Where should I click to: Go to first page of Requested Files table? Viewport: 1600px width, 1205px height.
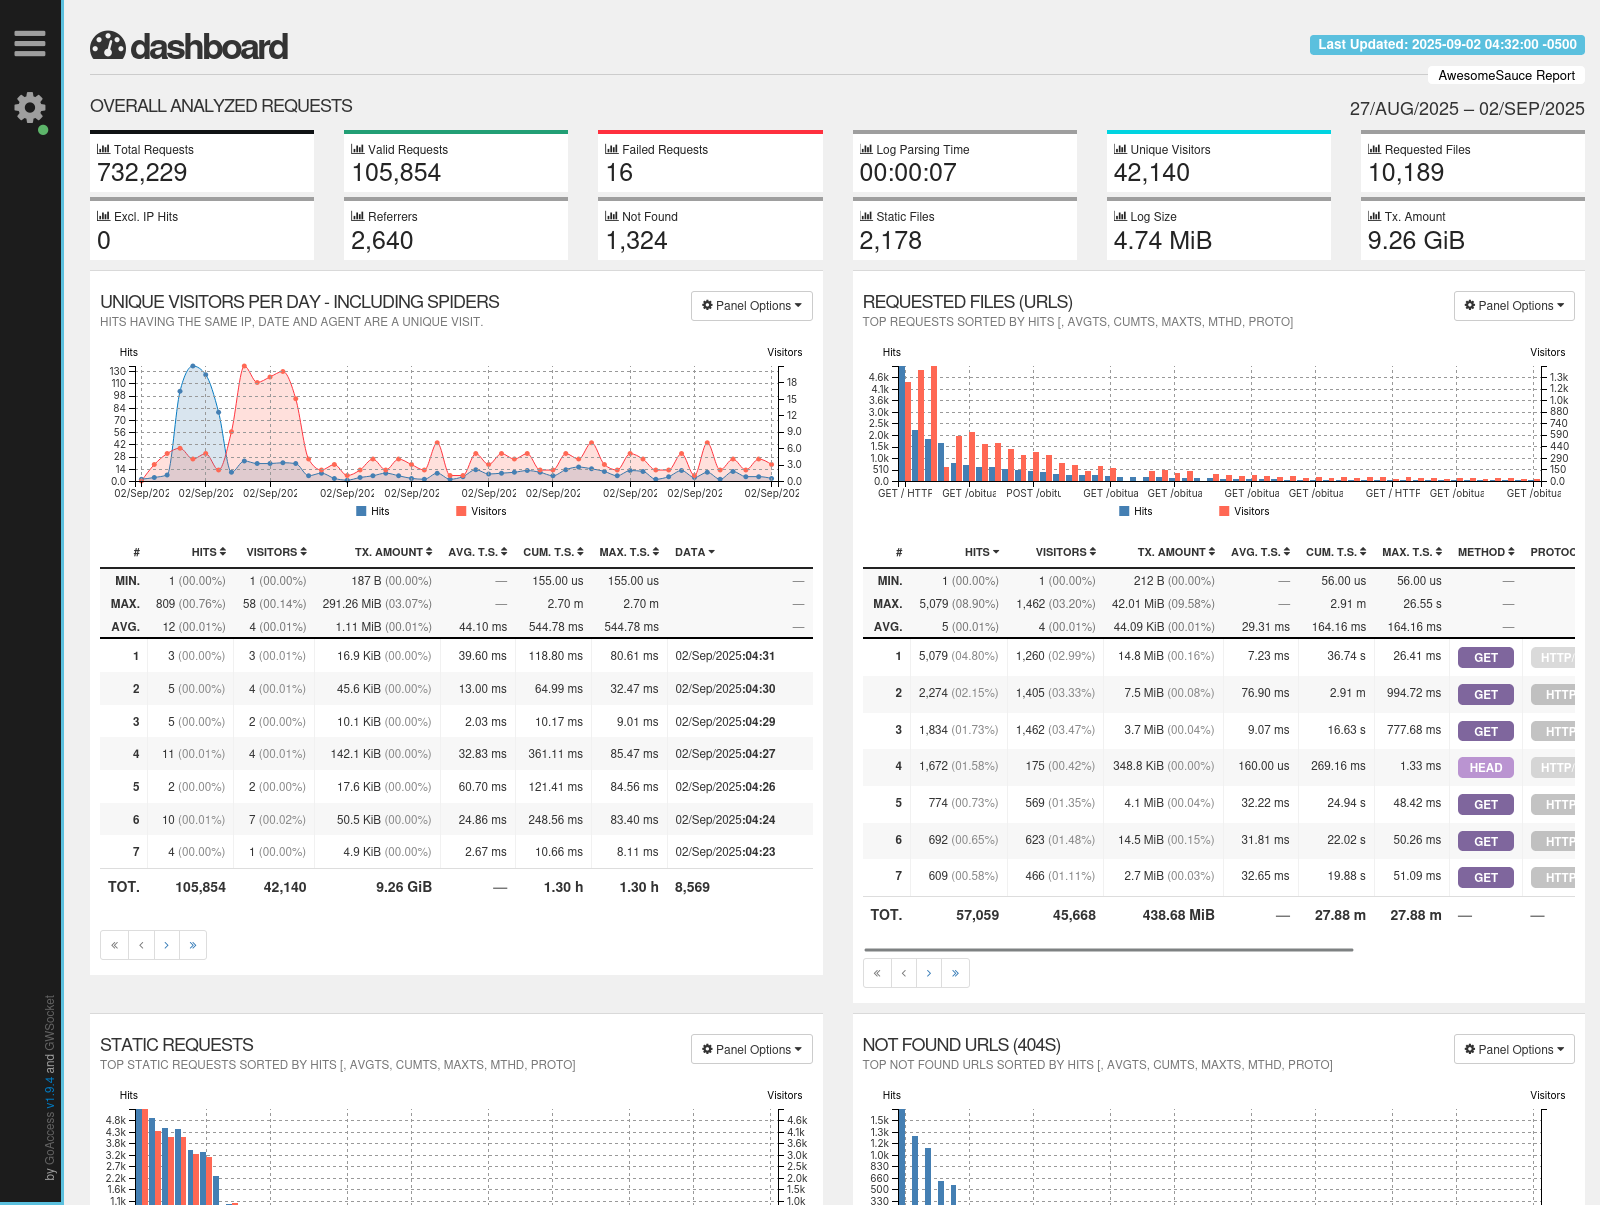(x=877, y=973)
